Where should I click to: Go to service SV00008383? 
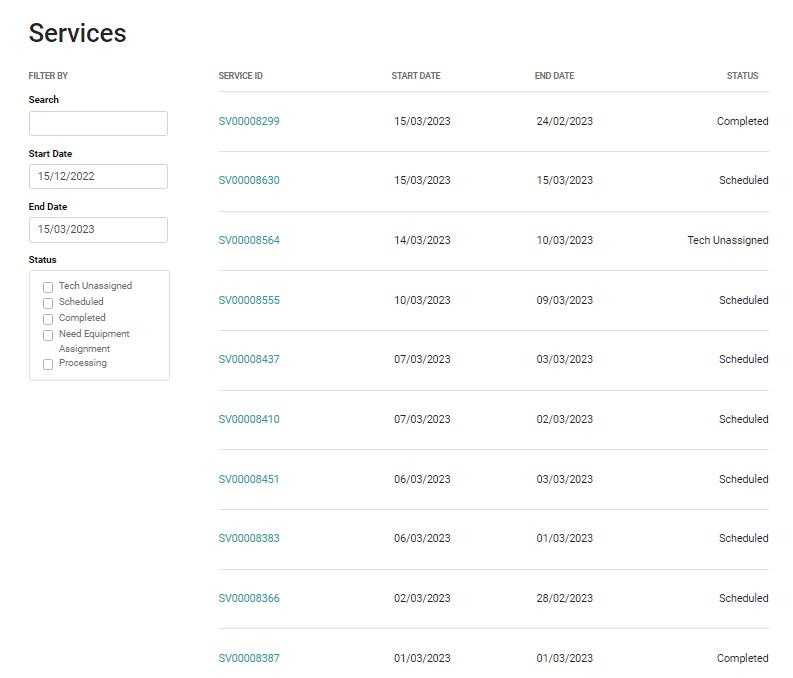tap(249, 538)
